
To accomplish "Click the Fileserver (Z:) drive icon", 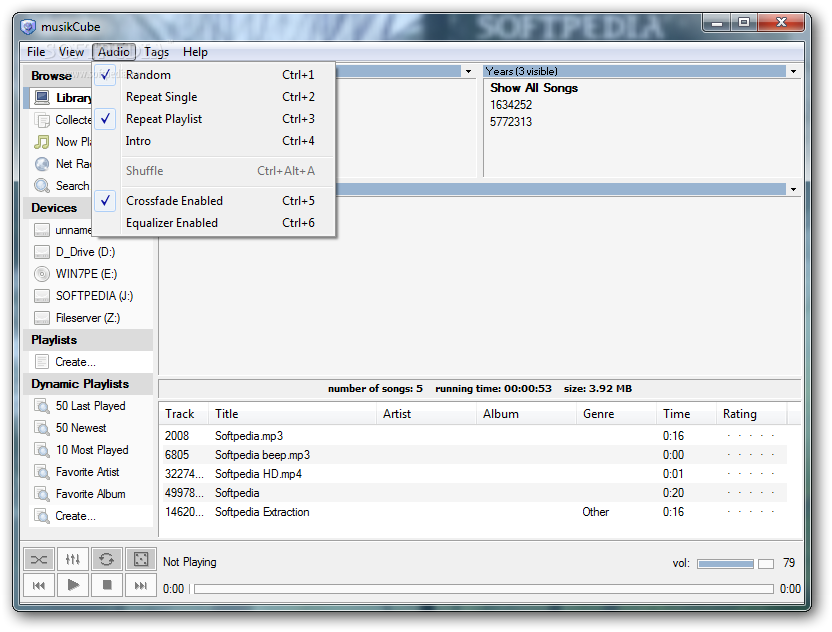I will click(42, 318).
